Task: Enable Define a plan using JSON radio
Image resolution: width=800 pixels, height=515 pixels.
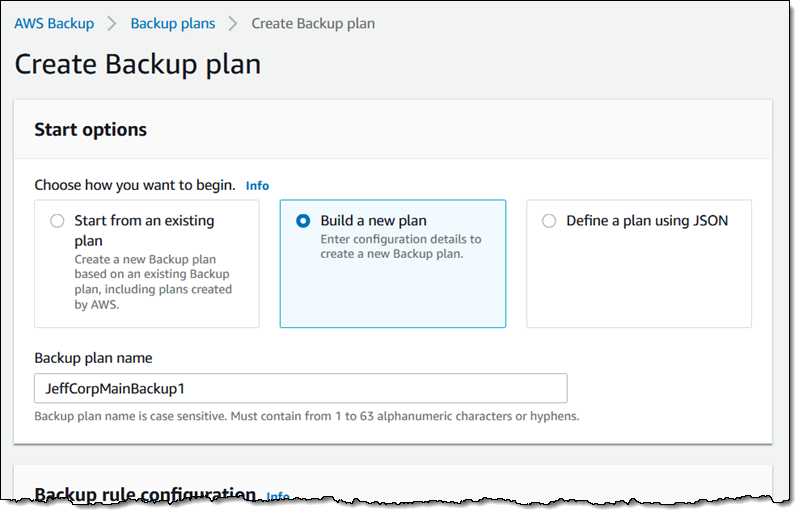Action: click(549, 221)
